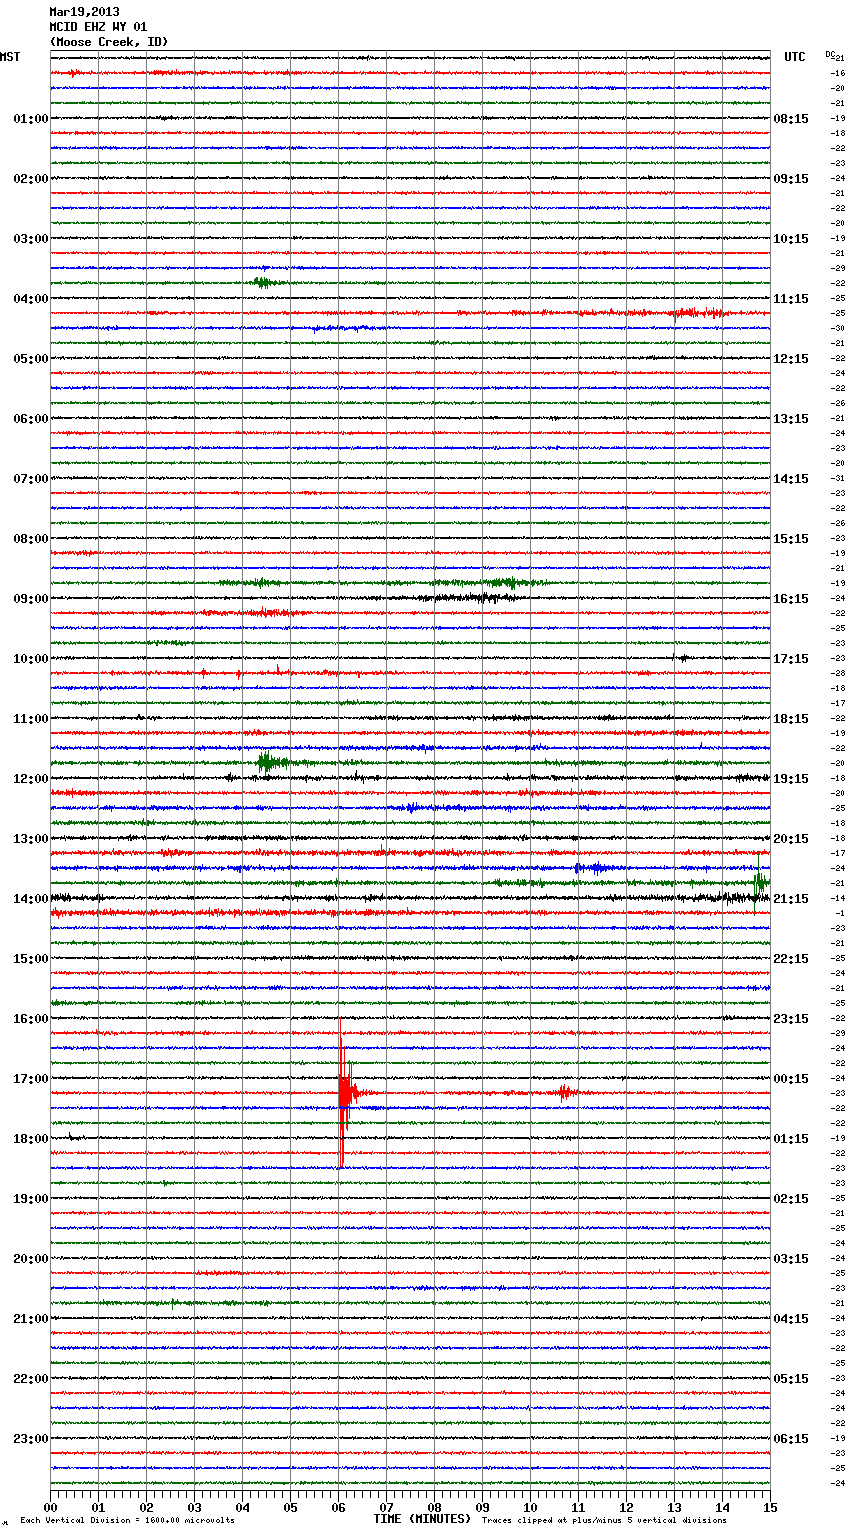This screenshot has width=850, height=1534.
Task: Click the Mar19,2013 date header
Action: (84, 12)
